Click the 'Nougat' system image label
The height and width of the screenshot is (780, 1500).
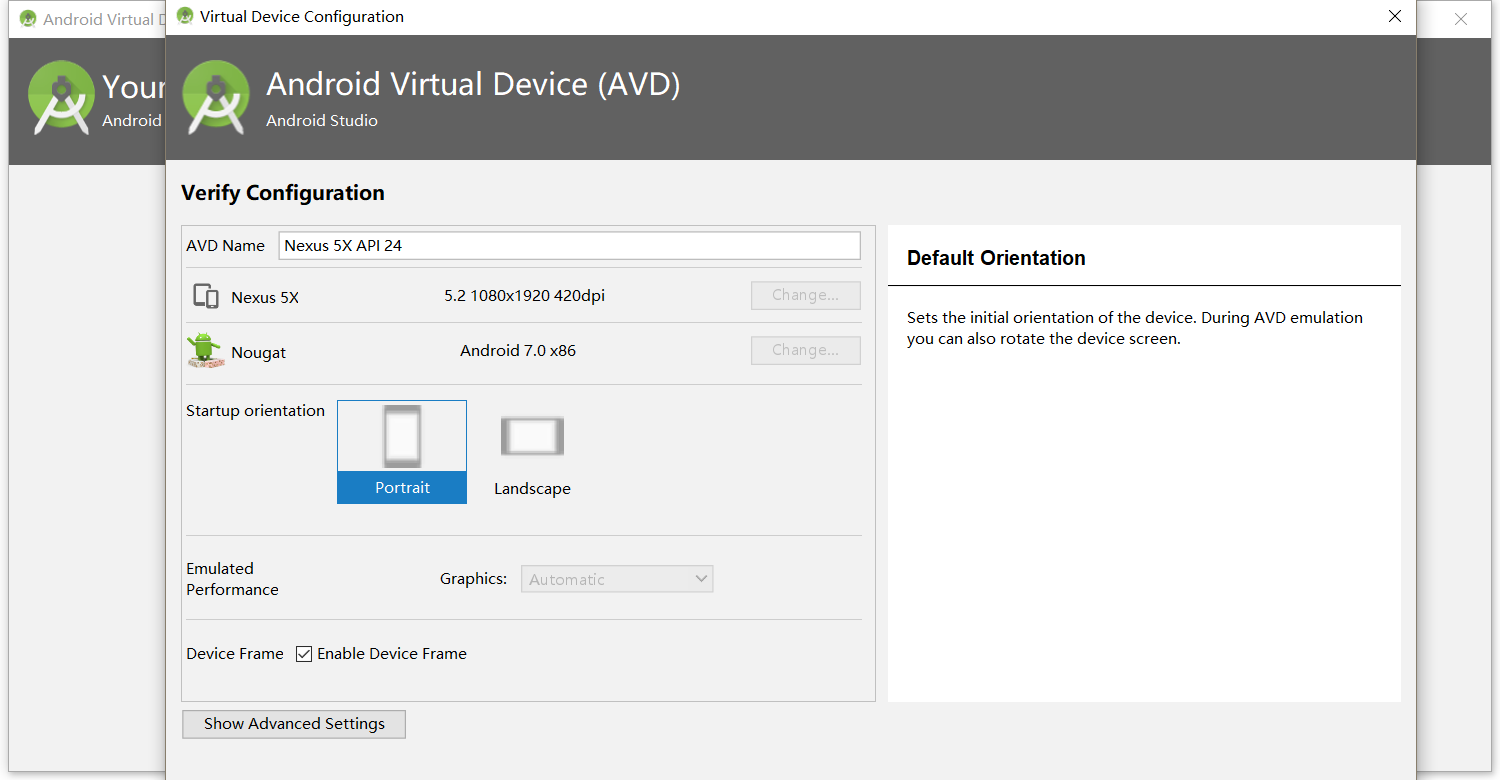click(x=259, y=353)
